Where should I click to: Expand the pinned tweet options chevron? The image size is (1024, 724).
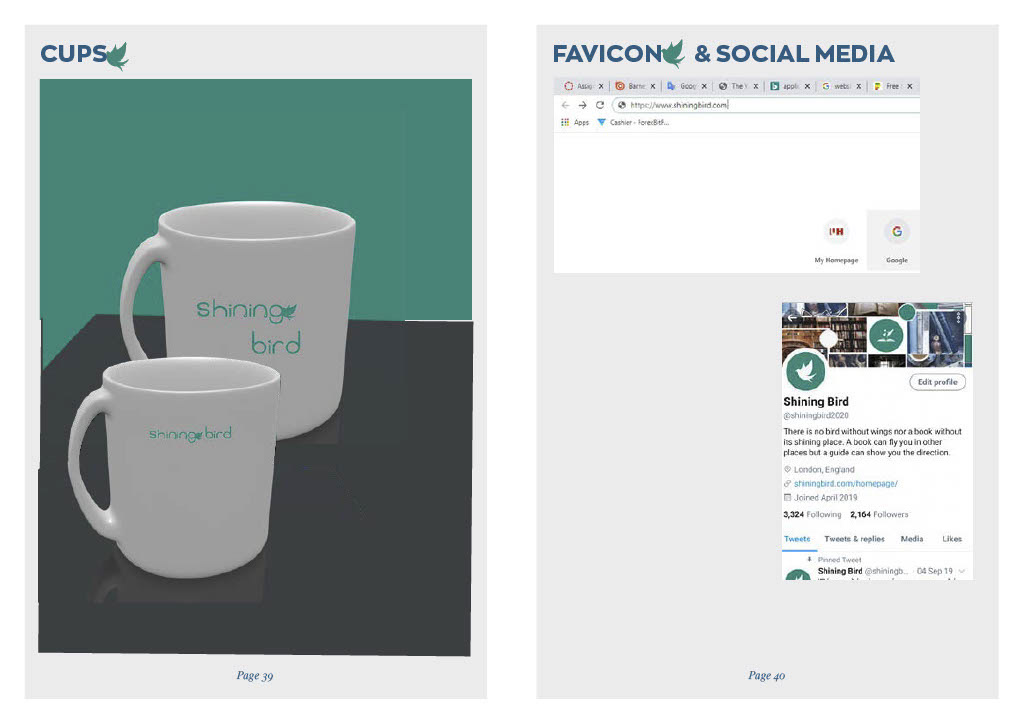point(961,571)
